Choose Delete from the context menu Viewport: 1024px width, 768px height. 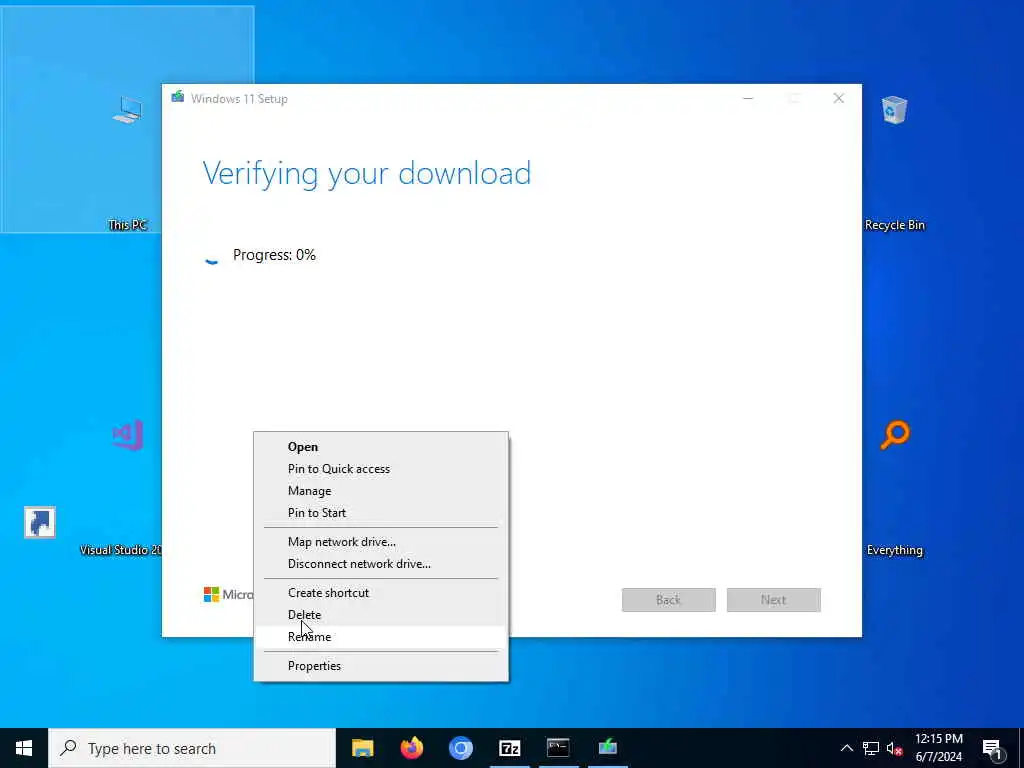[x=381, y=615]
